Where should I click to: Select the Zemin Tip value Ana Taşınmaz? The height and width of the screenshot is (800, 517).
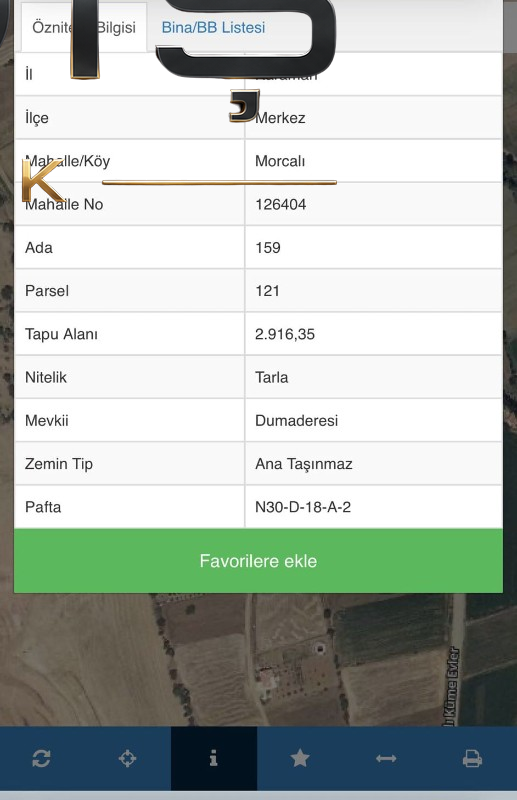tap(304, 464)
